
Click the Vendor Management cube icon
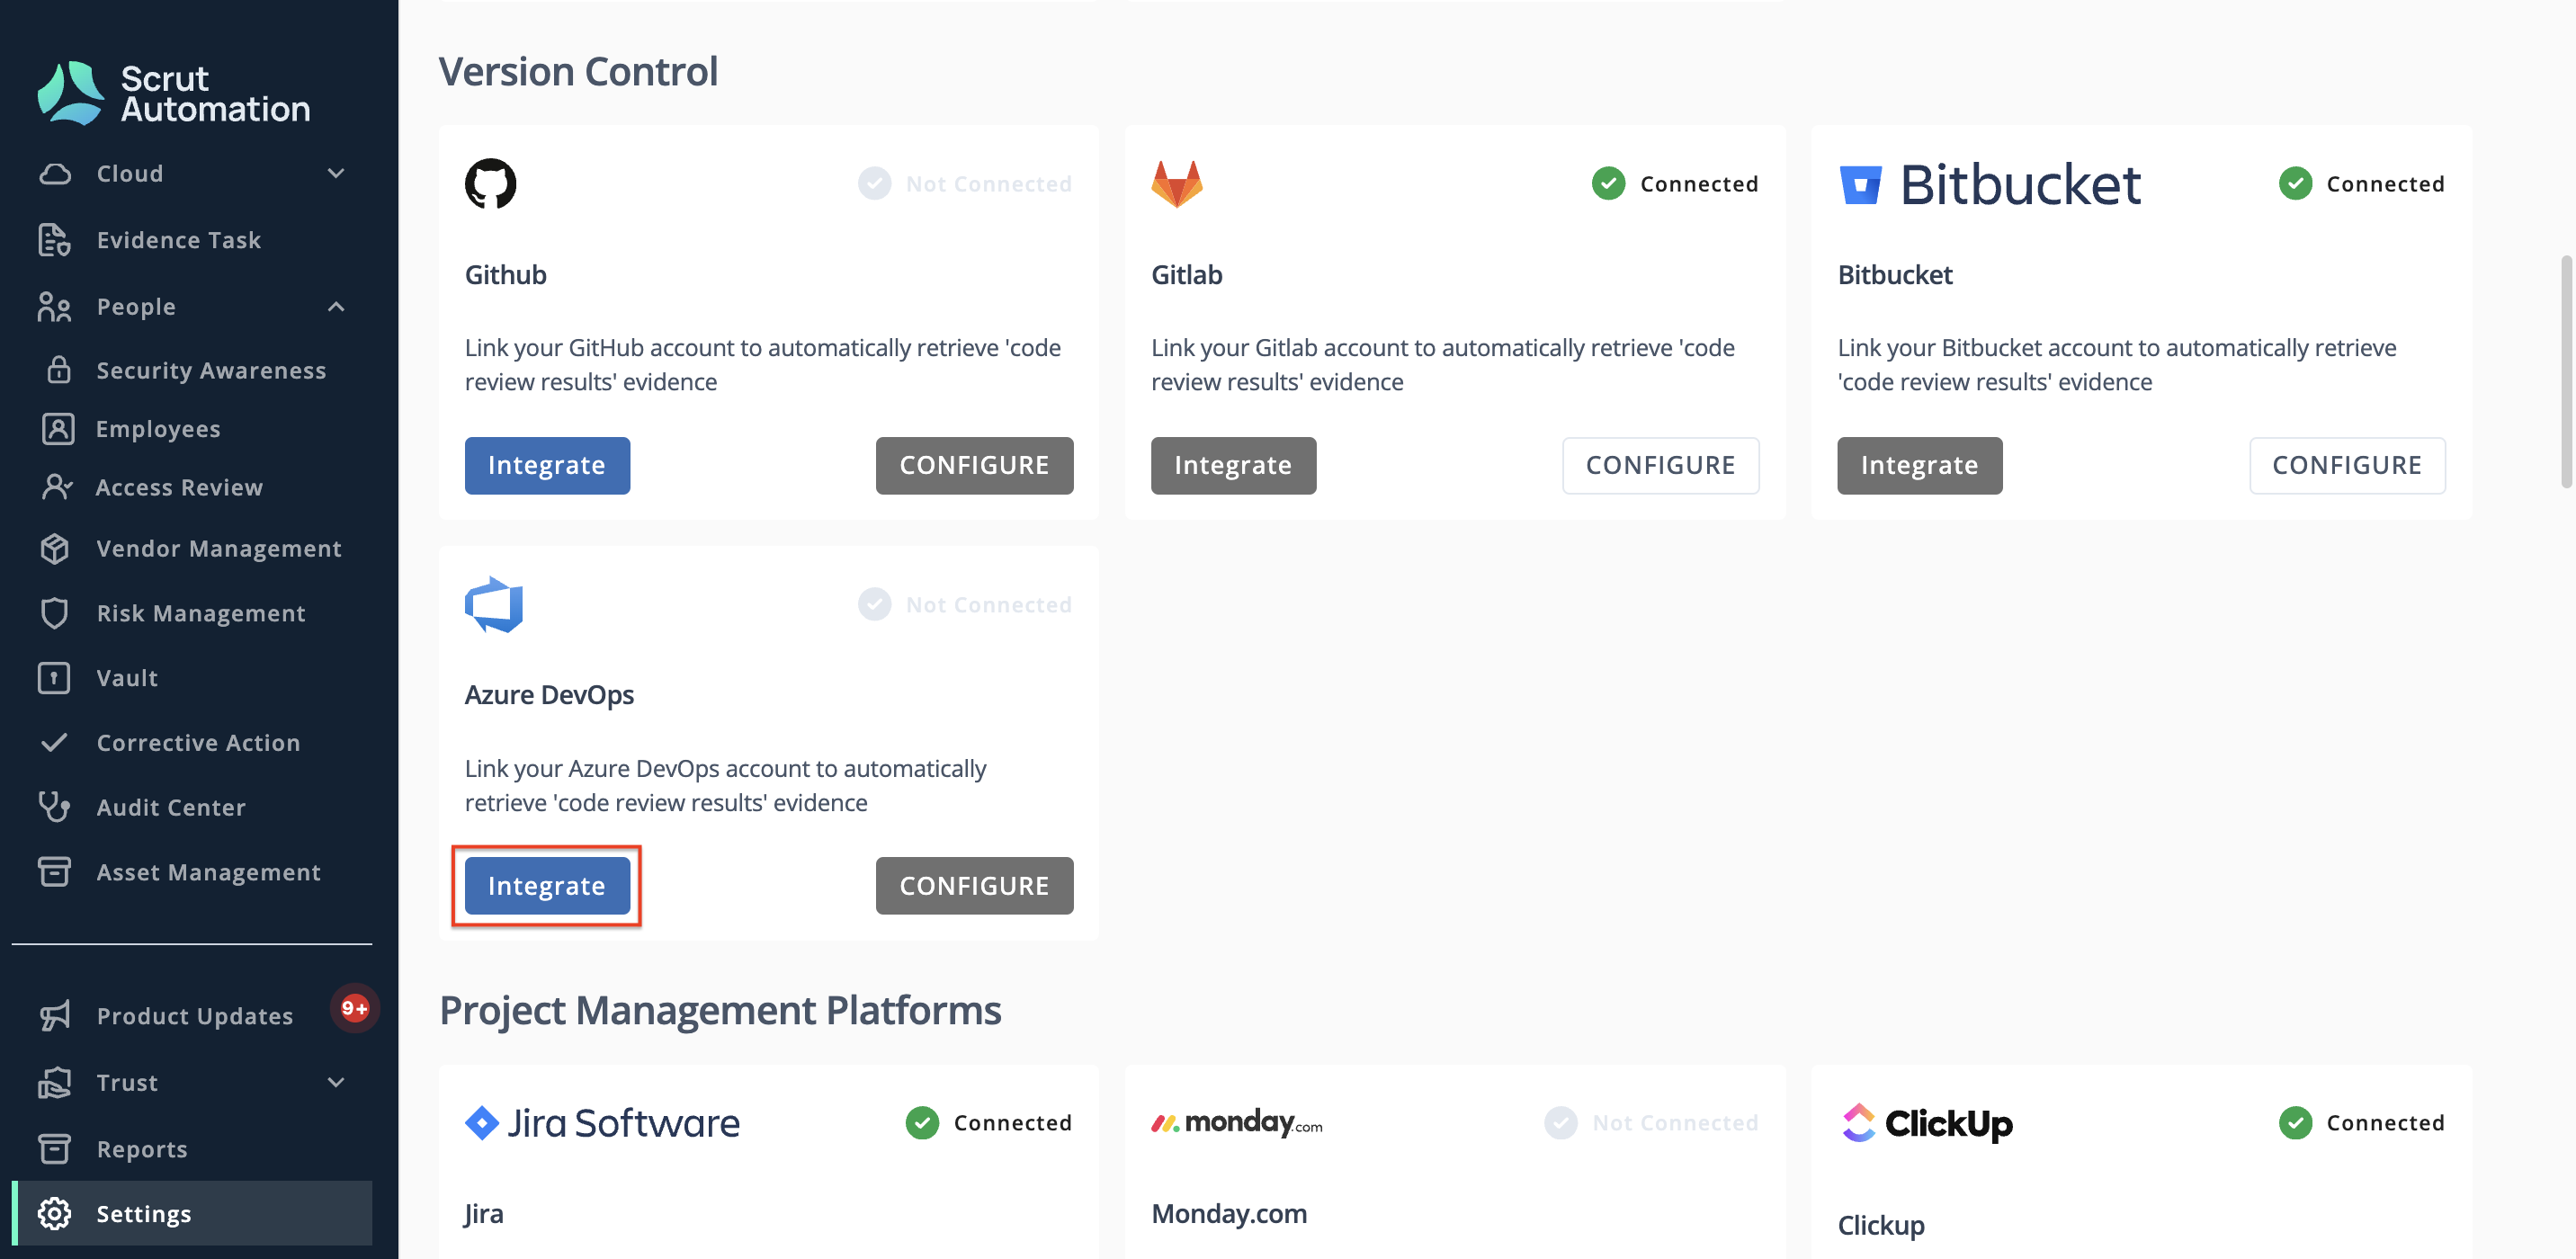coord(55,548)
